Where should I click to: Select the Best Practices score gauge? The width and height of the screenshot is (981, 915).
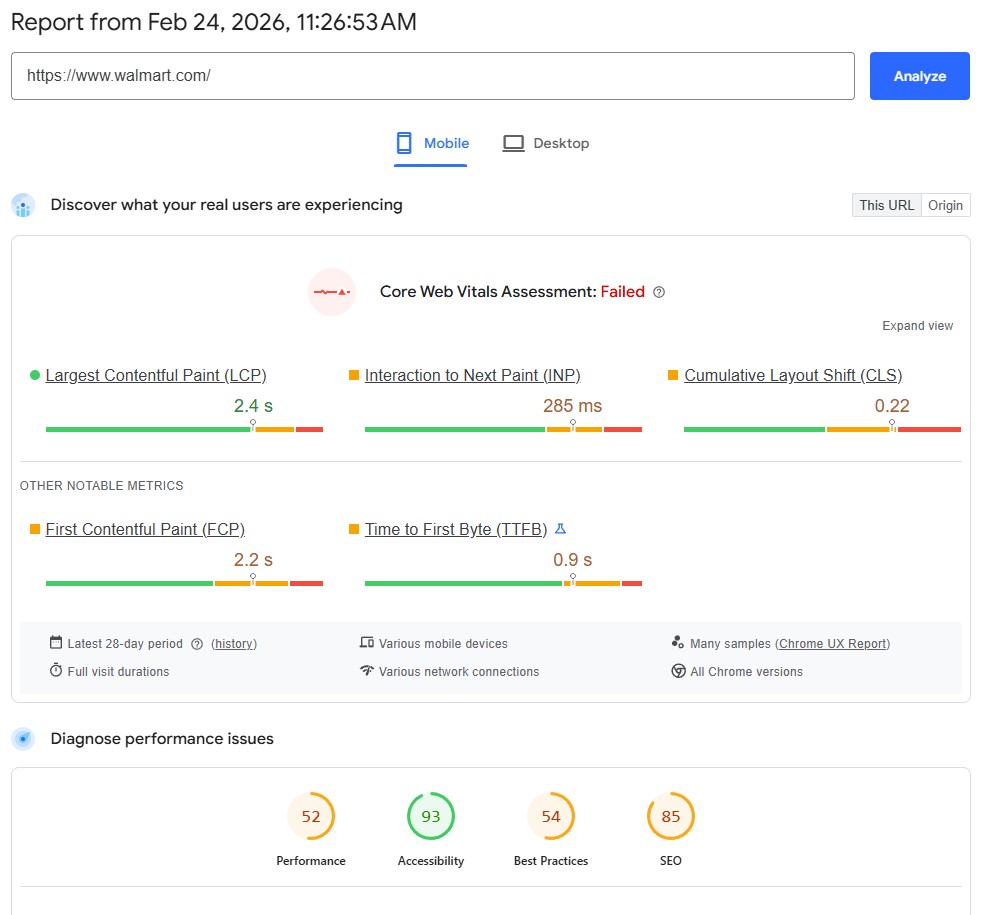(551, 817)
